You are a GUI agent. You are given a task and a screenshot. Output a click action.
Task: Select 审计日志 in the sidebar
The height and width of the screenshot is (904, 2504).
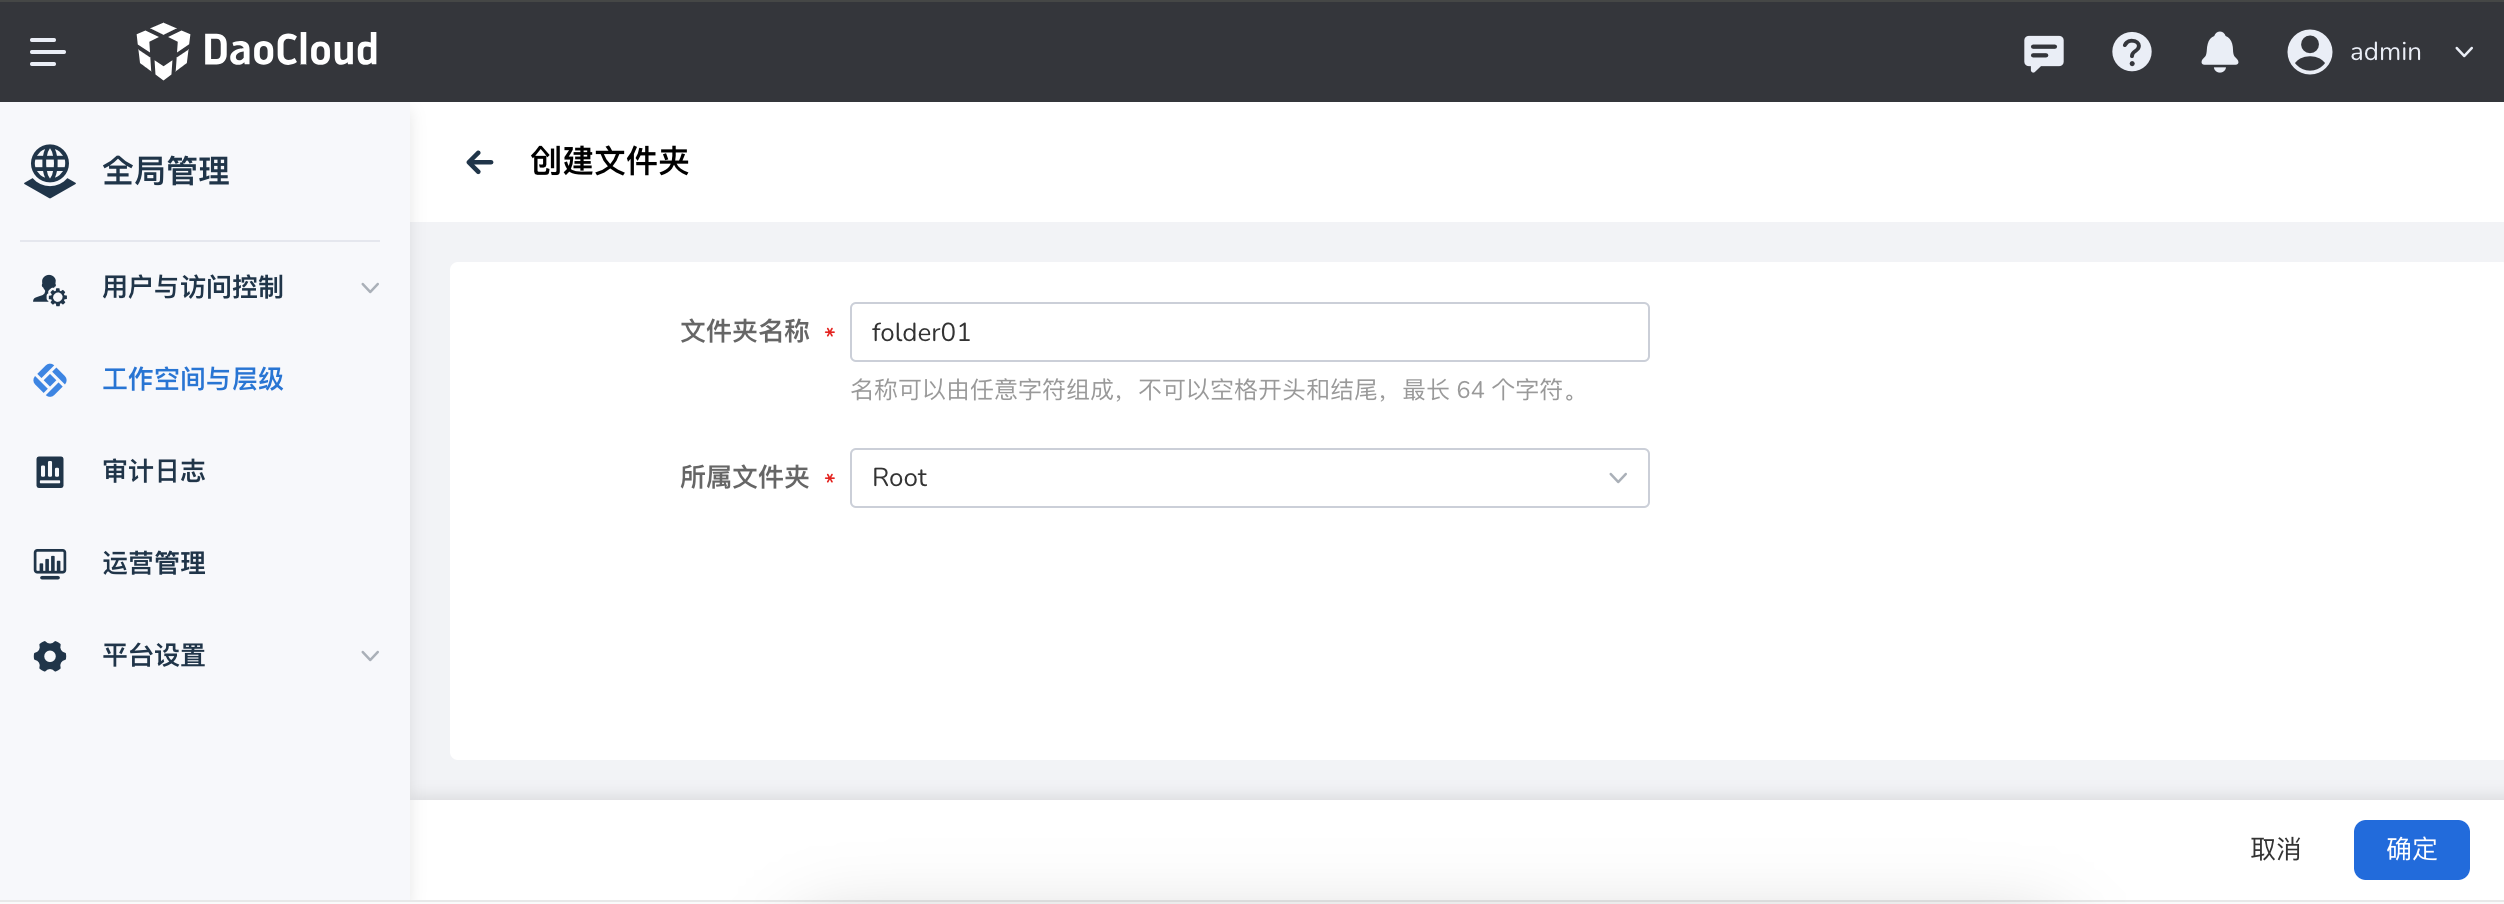coord(154,471)
